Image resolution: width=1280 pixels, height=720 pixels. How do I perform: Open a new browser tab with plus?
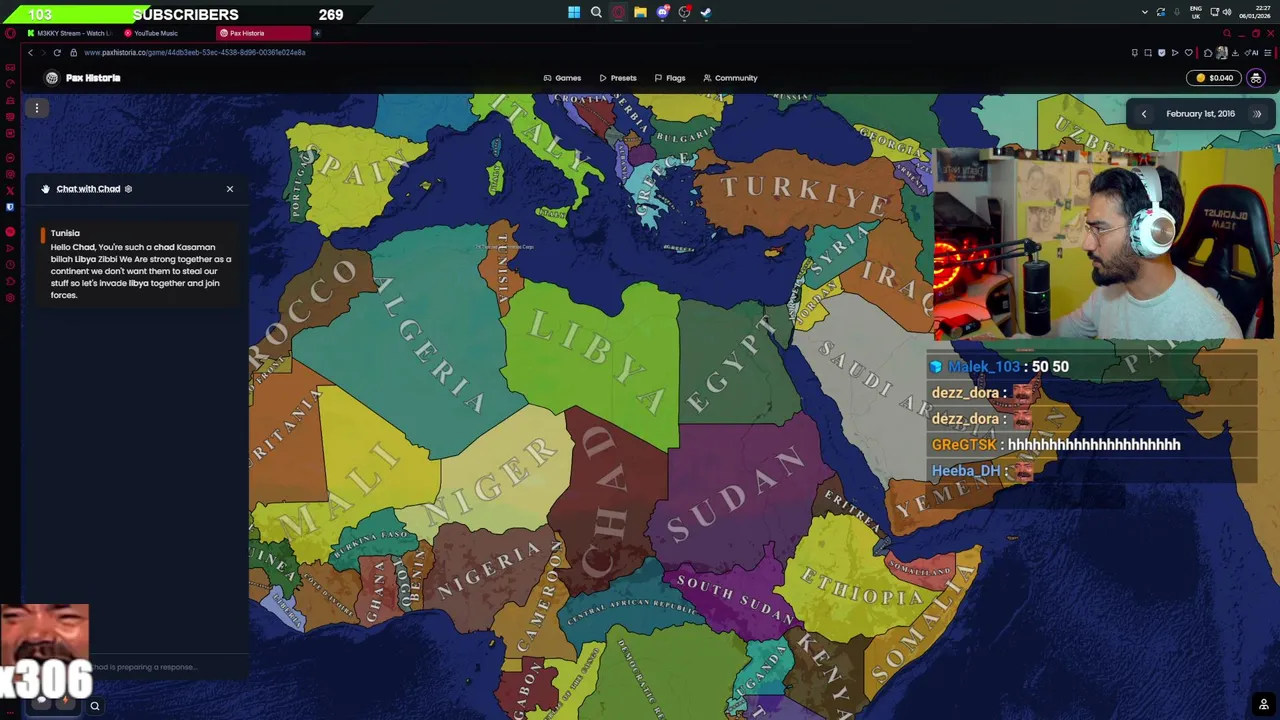pos(317,33)
